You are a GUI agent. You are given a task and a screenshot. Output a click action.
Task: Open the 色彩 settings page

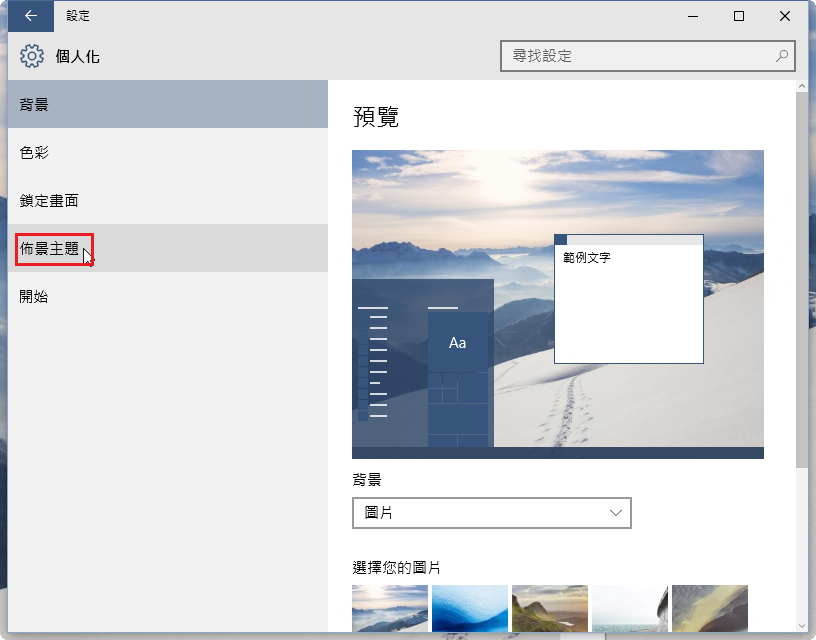click(x=168, y=152)
